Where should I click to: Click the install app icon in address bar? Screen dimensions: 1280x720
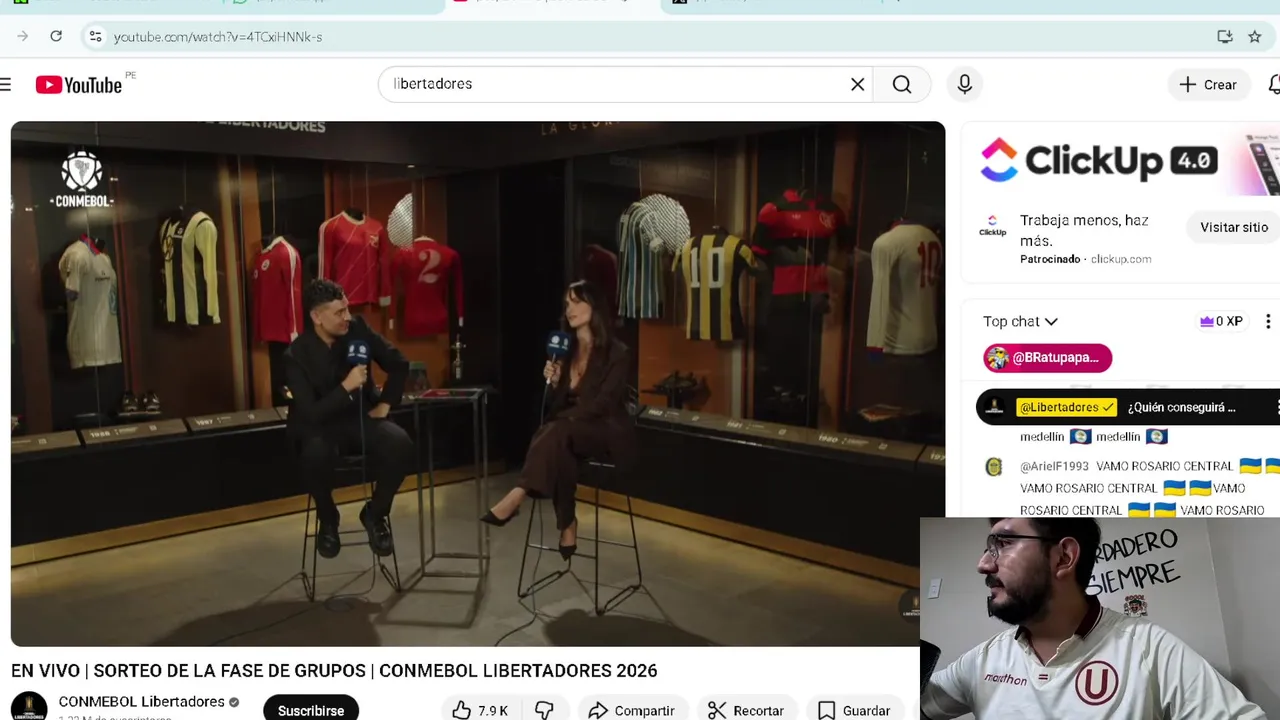pyautogui.click(x=1225, y=36)
